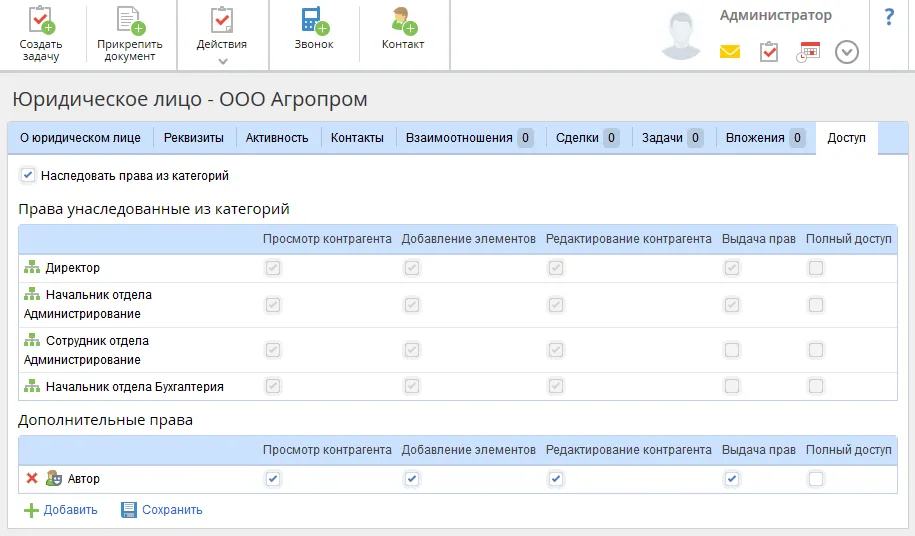
Task: Switch to О юридическом лице tab
Action: (81, 138)
